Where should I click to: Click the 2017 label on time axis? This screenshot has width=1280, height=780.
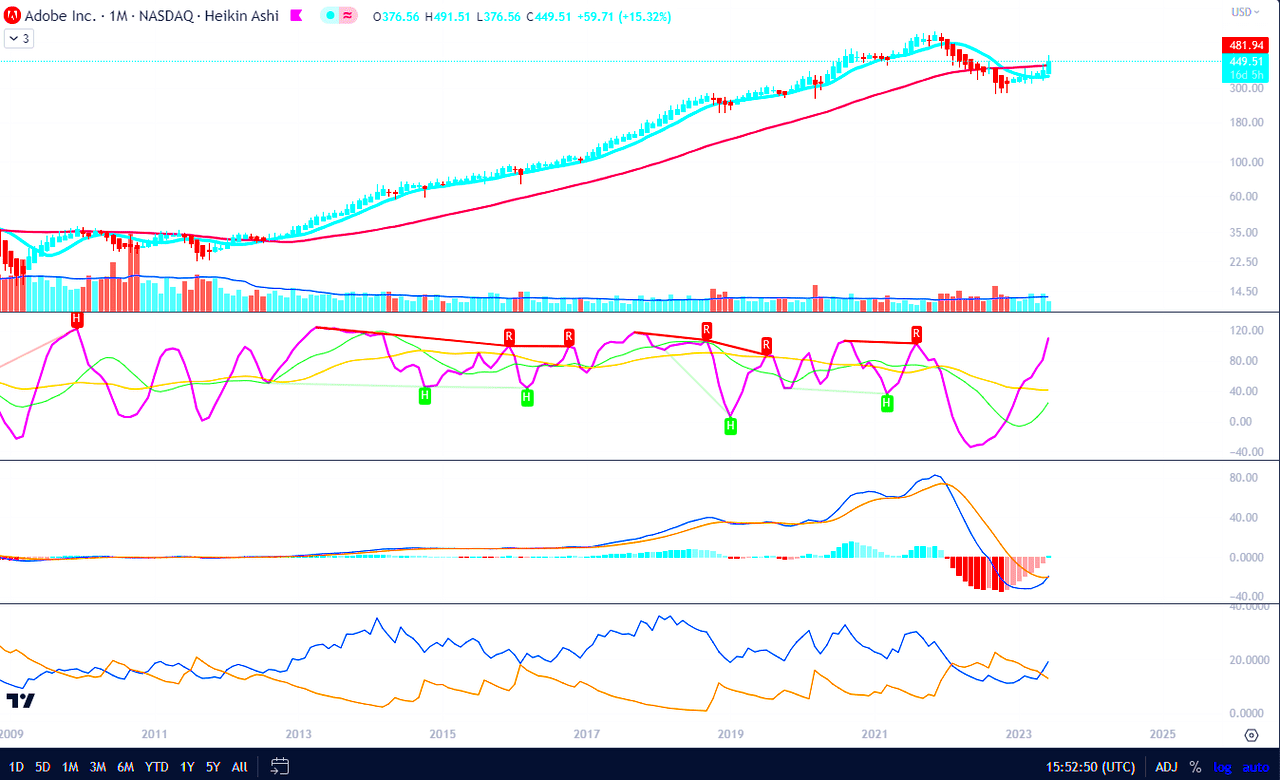586,734
